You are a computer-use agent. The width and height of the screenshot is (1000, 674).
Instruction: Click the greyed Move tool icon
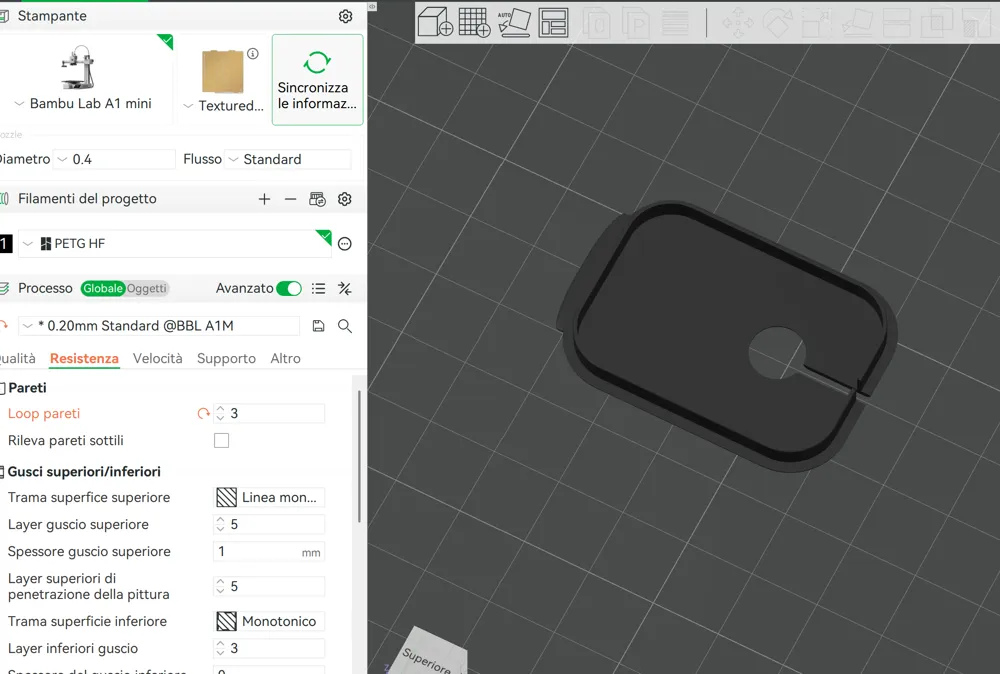(737, 23)
